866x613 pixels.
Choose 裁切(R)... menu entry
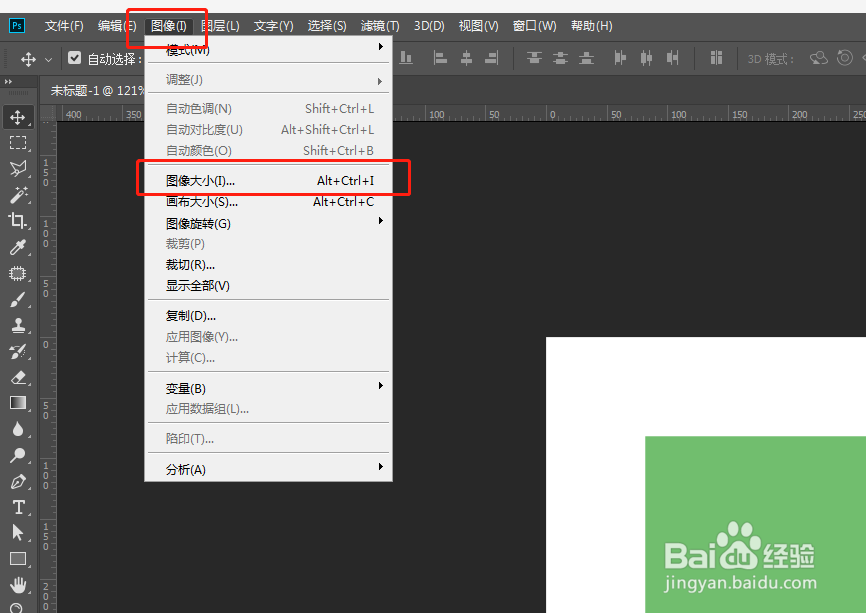[268, 265]
